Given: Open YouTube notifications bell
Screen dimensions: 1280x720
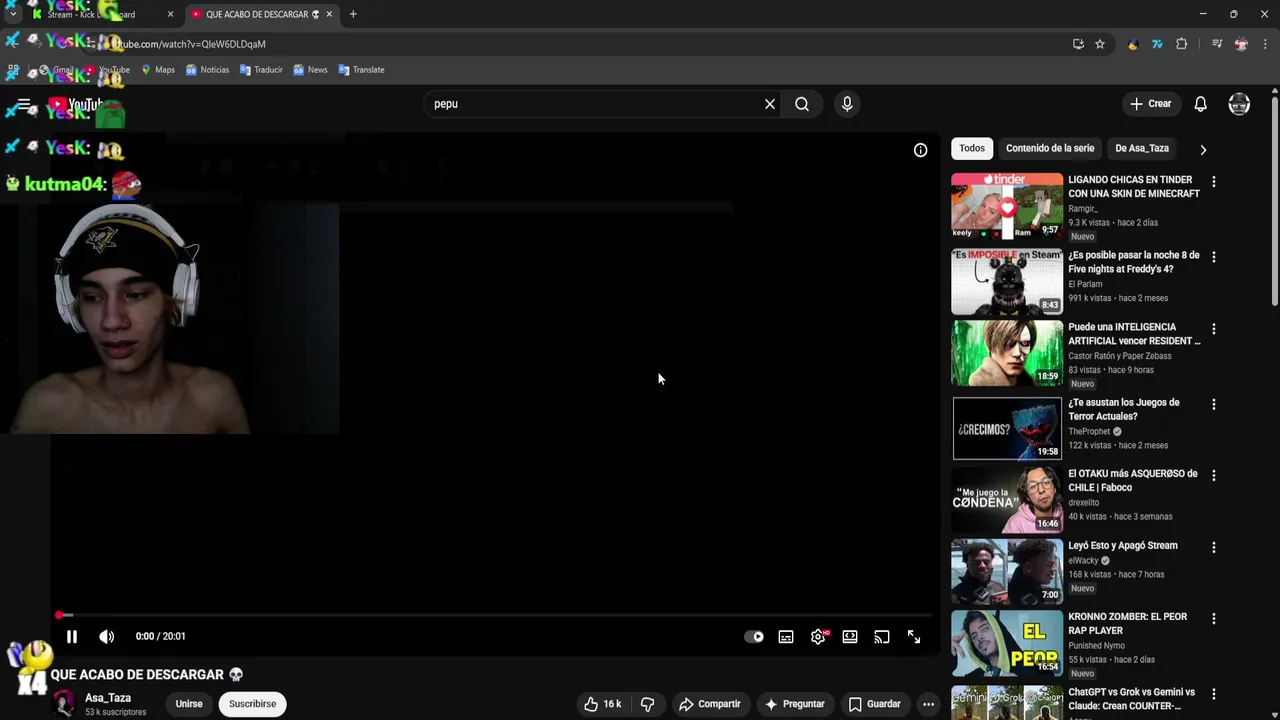Looking at the screenshot, I should click(x=1201, y=104).
